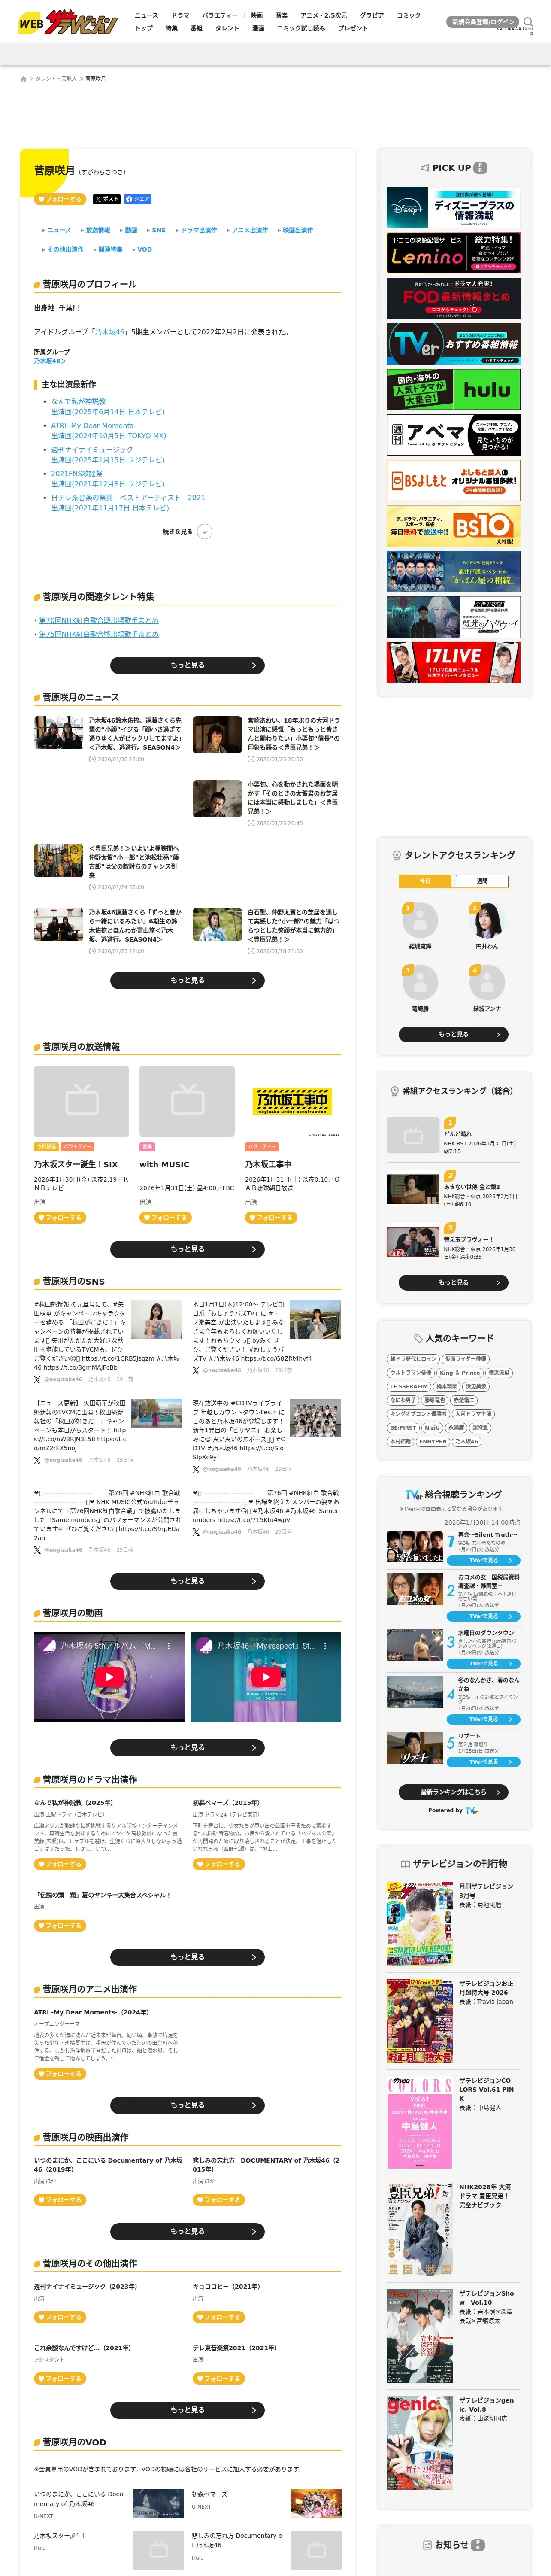Open the 17LIVE banner

(453, 662)
